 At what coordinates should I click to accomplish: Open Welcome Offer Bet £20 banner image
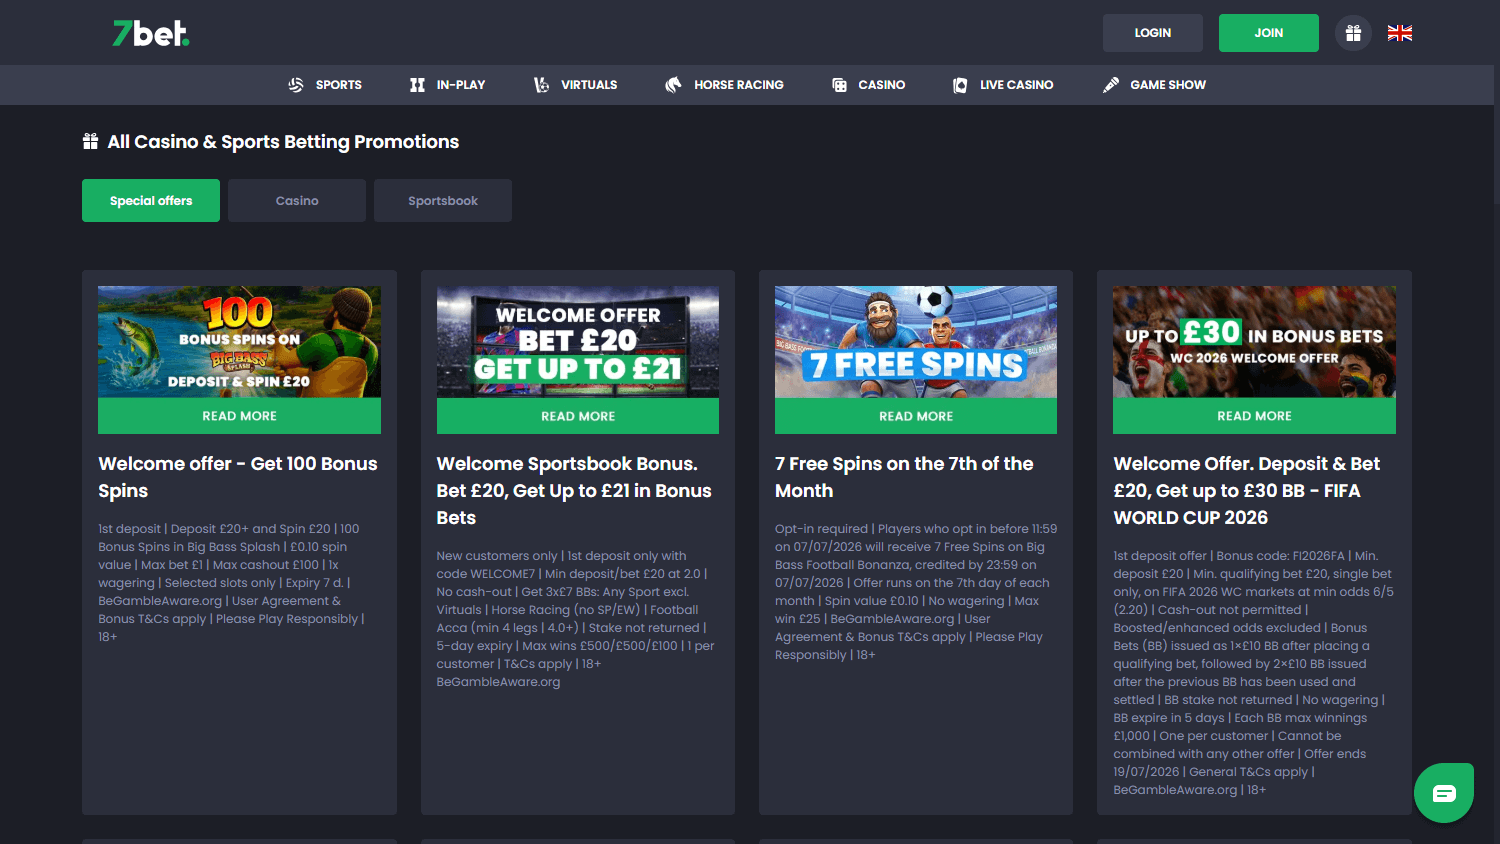click(578, 342)
